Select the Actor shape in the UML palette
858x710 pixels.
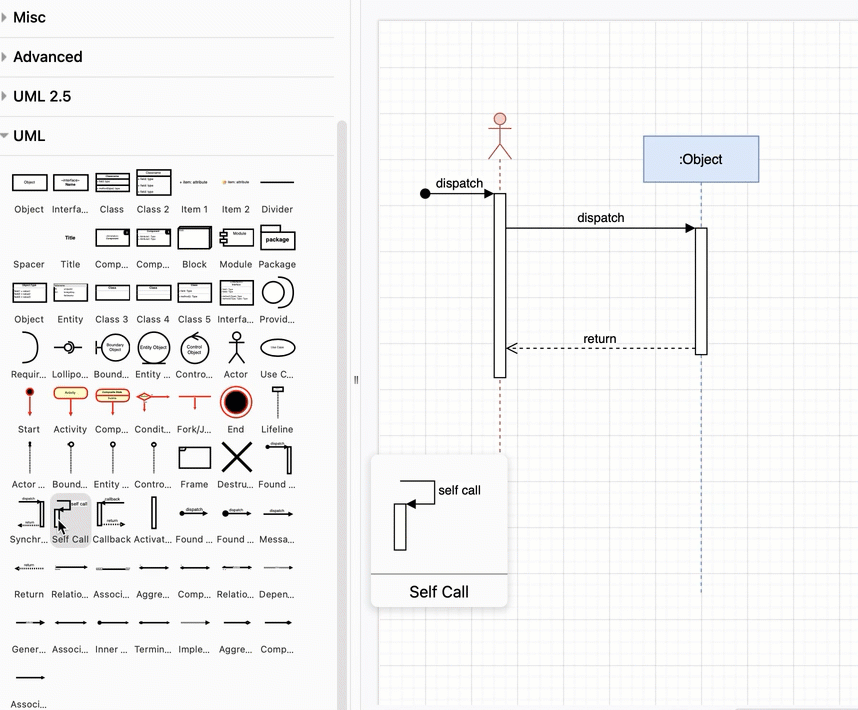tap(235, 347)
